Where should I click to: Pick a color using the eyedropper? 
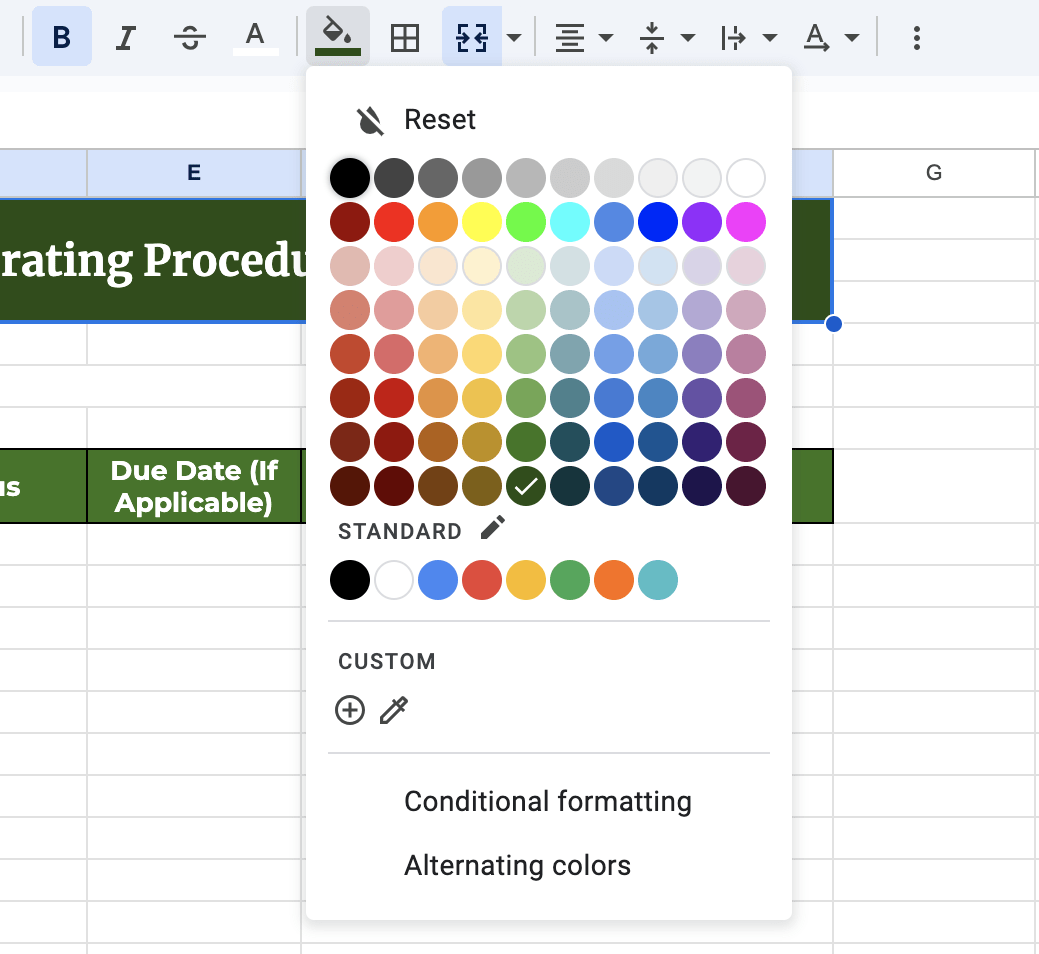[x=394, y=710]
